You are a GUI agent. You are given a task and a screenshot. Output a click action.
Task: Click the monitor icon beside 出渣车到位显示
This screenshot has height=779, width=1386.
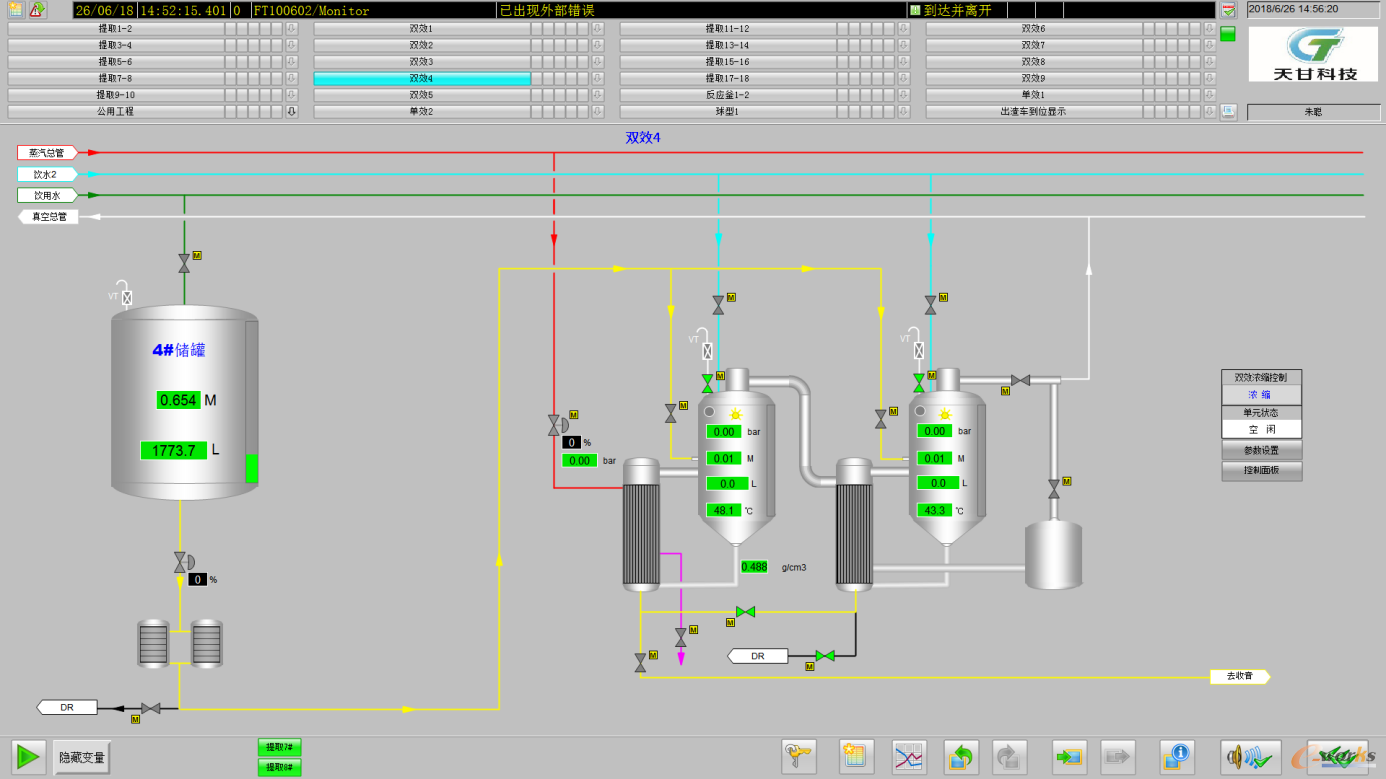tap(1228, 112)
